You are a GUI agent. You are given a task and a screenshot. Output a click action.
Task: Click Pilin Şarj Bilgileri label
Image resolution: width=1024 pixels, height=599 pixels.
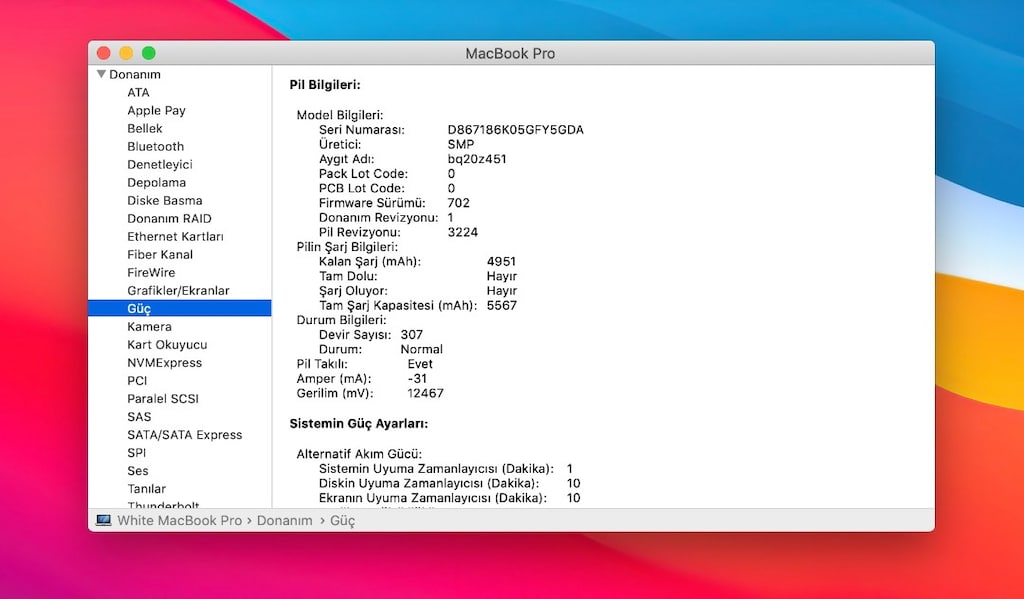[347, 247]
